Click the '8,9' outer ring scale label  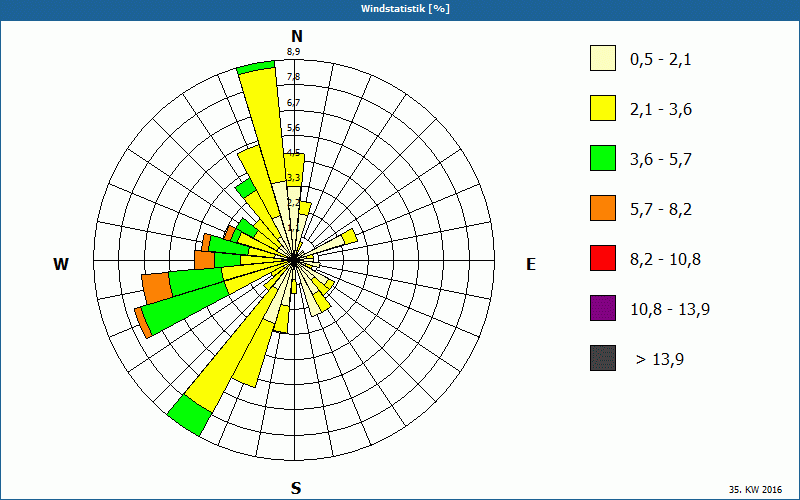point(293,52)
